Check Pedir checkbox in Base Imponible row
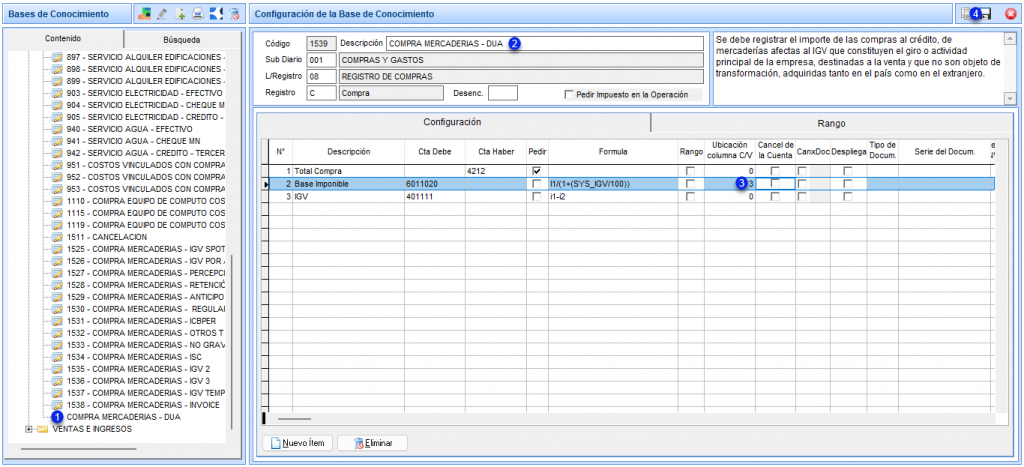 point(537,184)
